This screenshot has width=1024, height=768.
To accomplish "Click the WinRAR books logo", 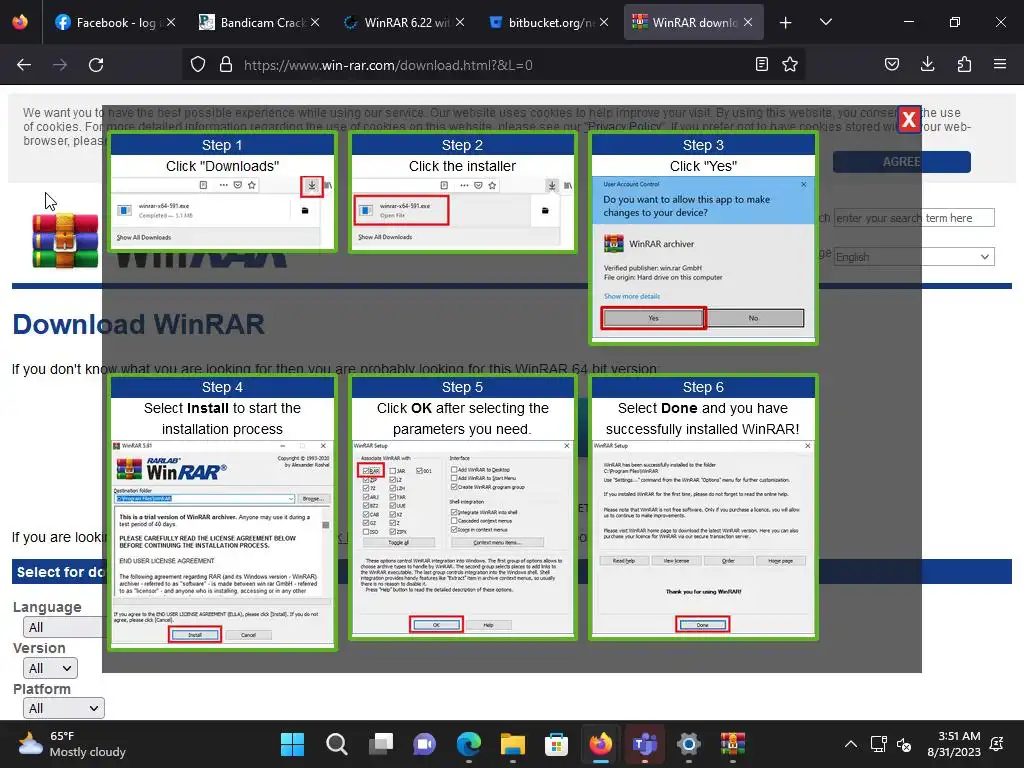I will (x=65, y=241).
